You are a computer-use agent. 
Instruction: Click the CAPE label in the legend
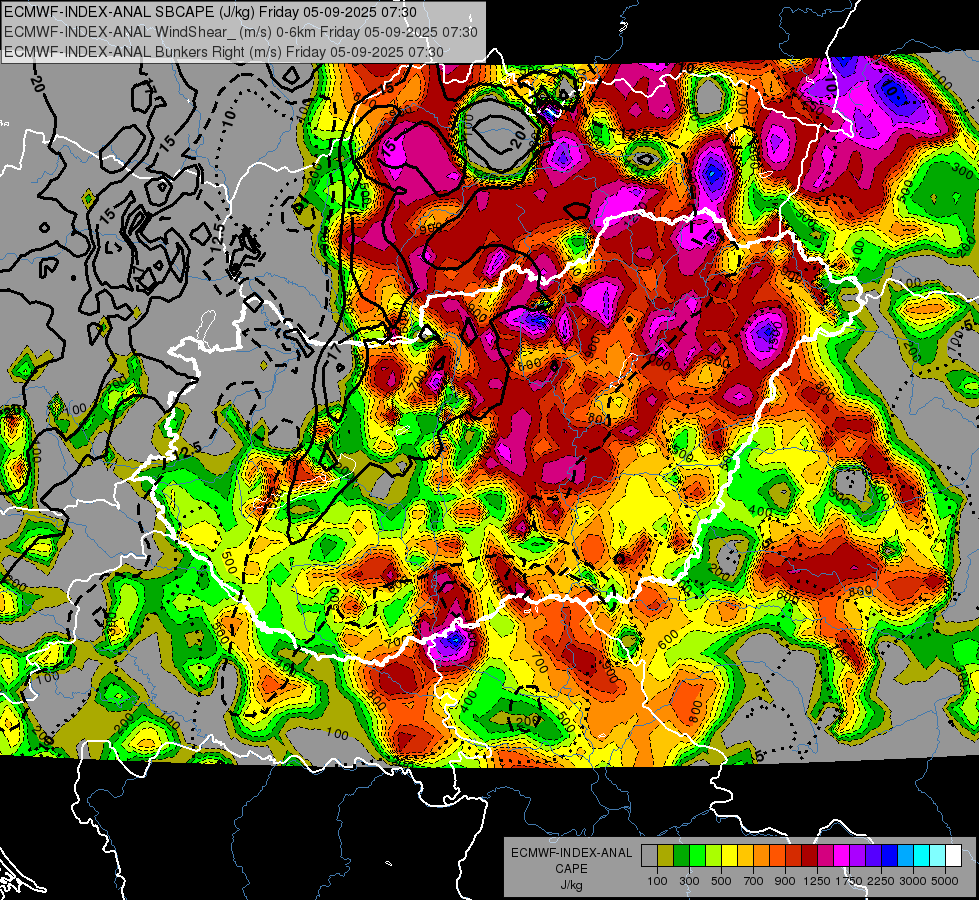[571, 868]
